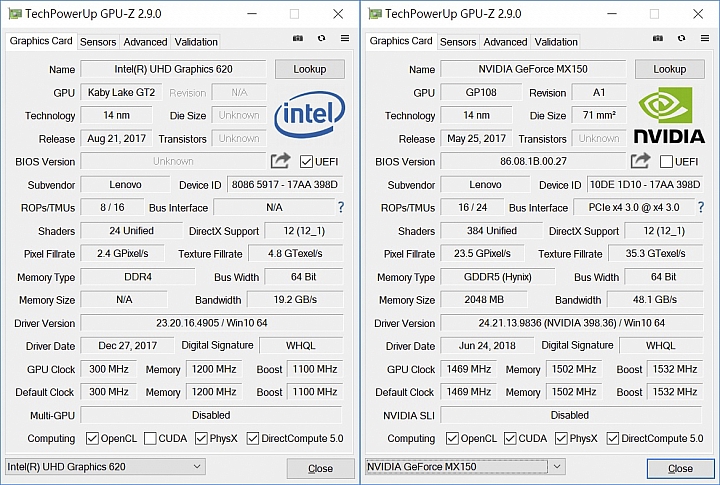Refresh GPU info in NVIDIA window
This screenshot has width=720, height=485.
tap(681, 38)
